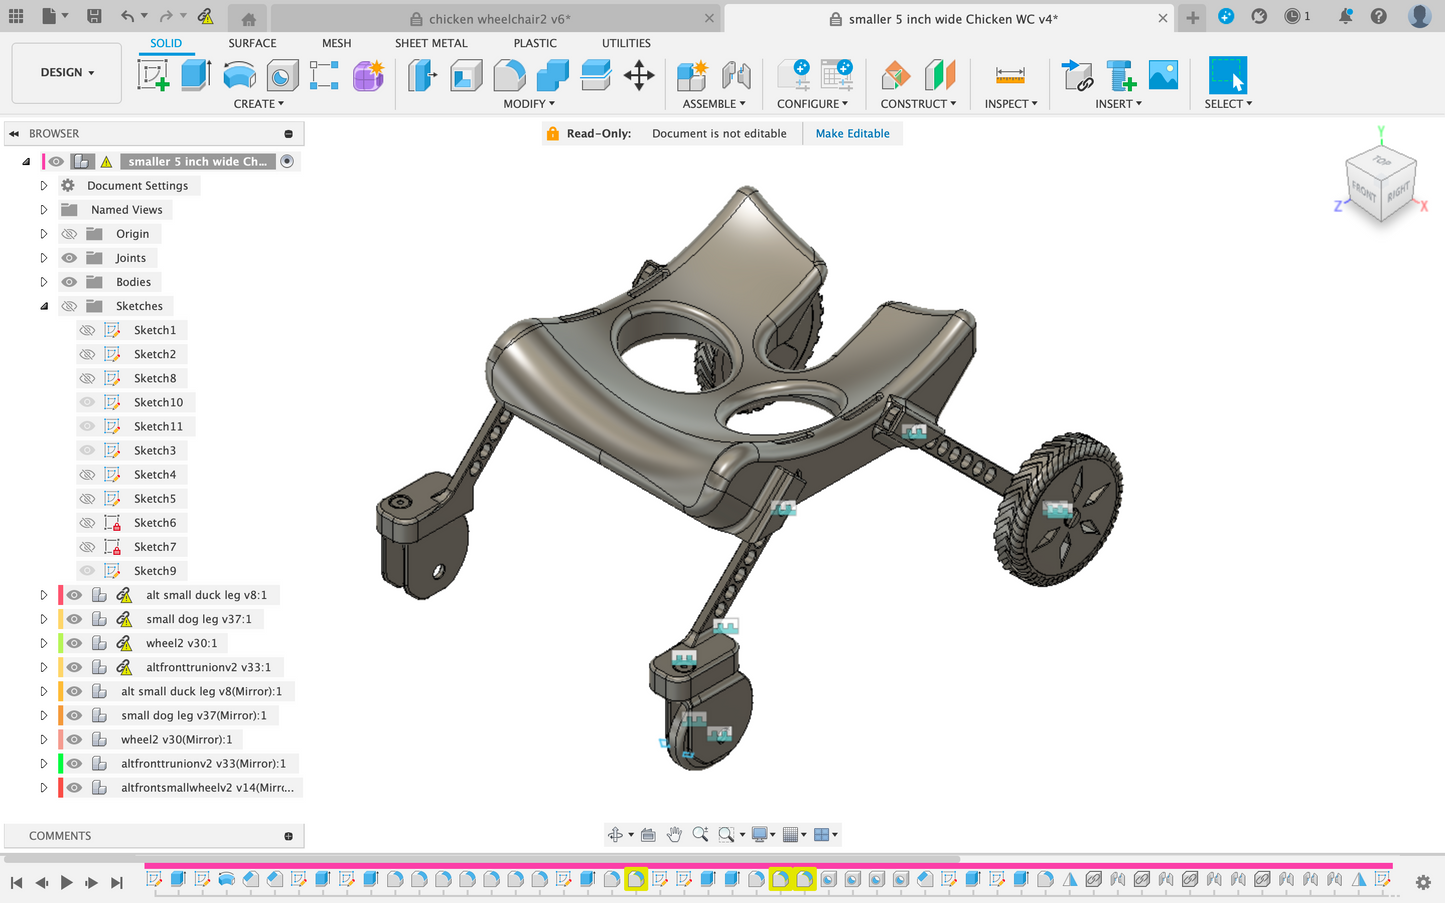Toggle visibility of Sketch3
The height and width of the screenshot is (903, 1445).
(x=88, y=451)
